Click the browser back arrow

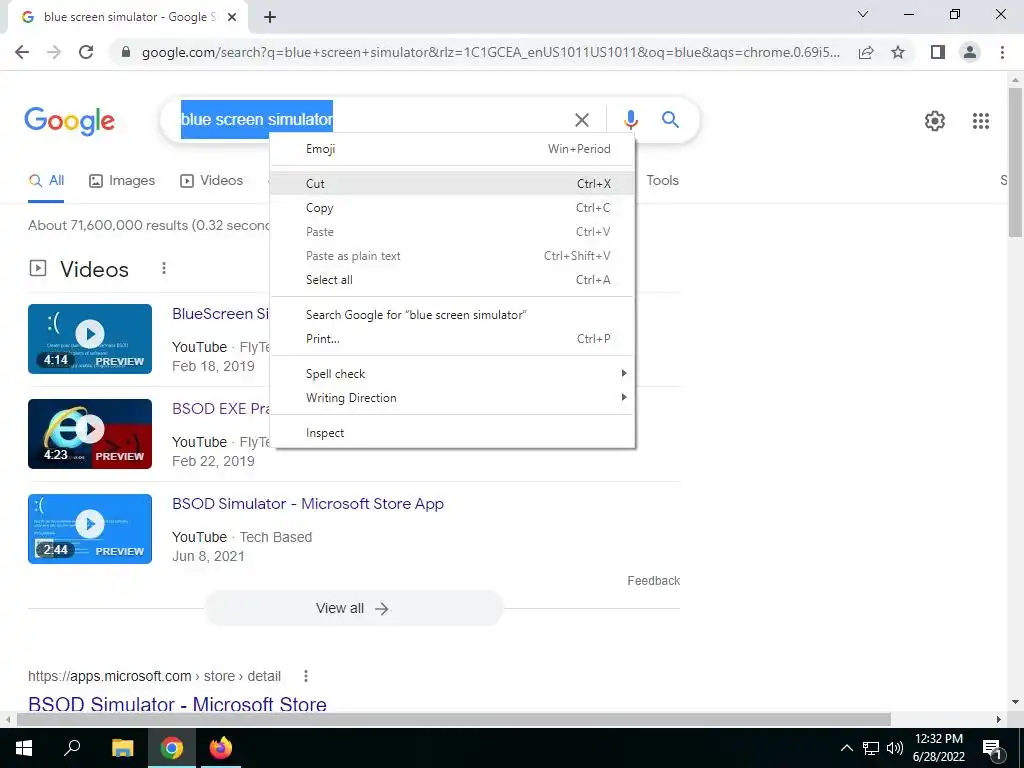point(22,52)
